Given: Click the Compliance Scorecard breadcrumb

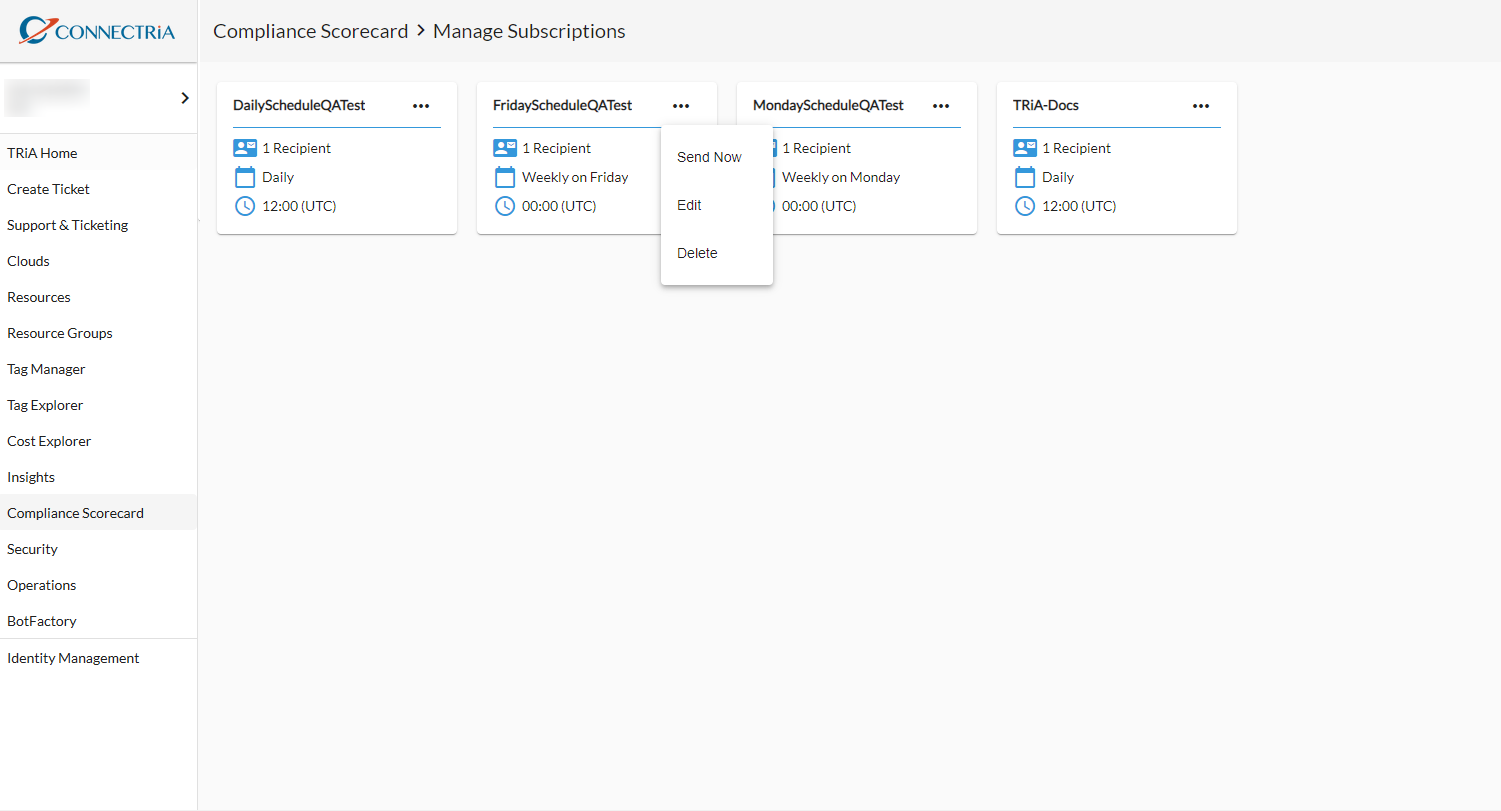Looking at the screenshot, I should tap(311, 31).
